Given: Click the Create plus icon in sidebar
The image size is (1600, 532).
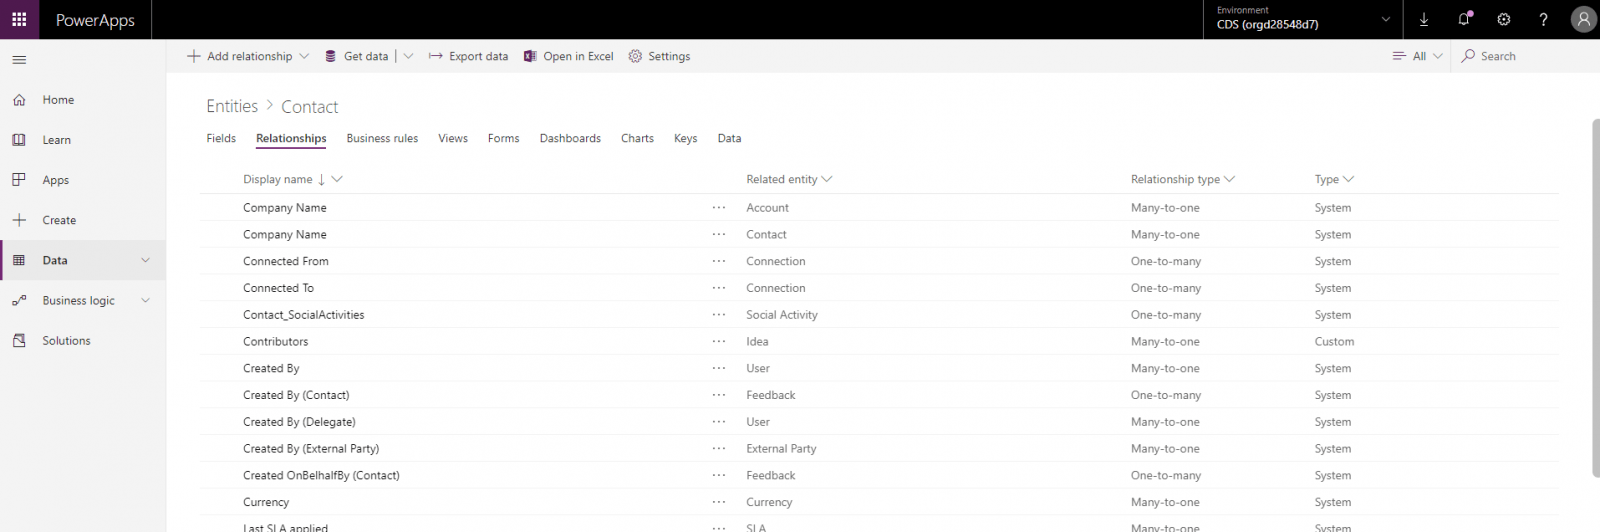Looking at the screenshot, I should point(19,220).
